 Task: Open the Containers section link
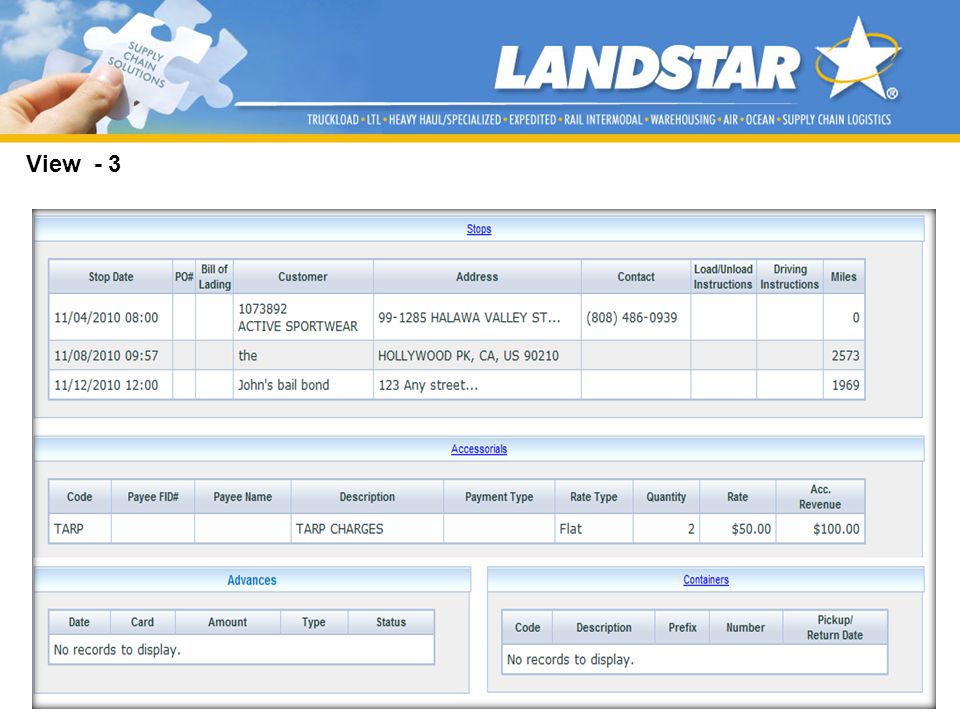click(706, 580)
